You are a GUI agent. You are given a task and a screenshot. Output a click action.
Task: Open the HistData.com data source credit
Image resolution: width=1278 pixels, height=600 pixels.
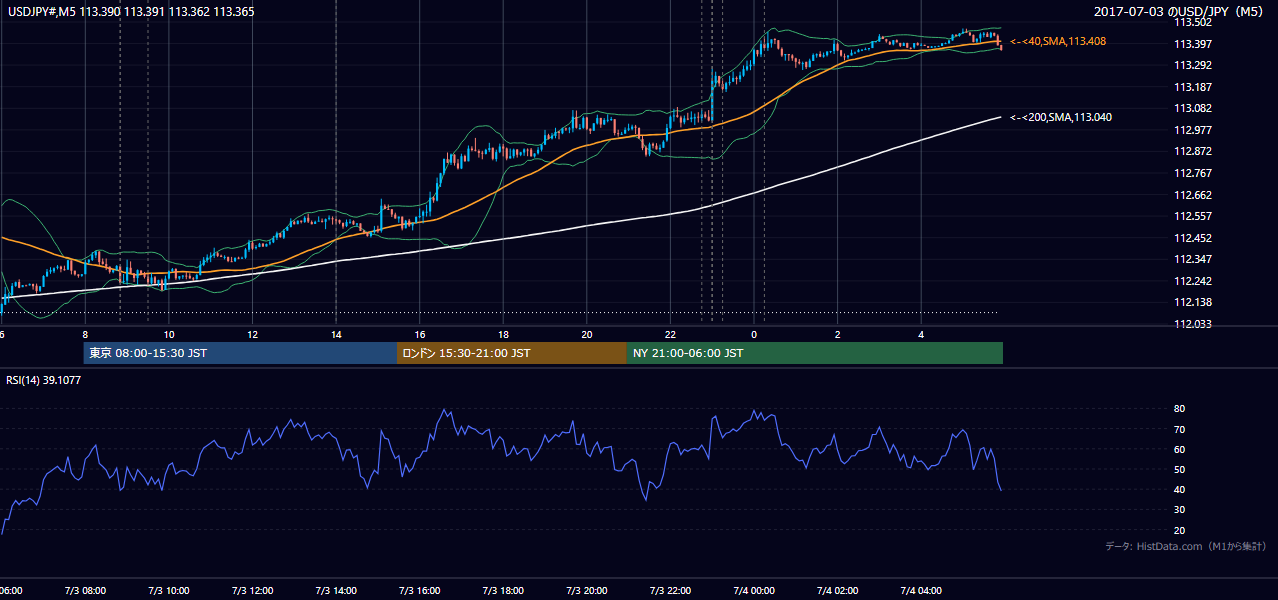point(1185,546)
